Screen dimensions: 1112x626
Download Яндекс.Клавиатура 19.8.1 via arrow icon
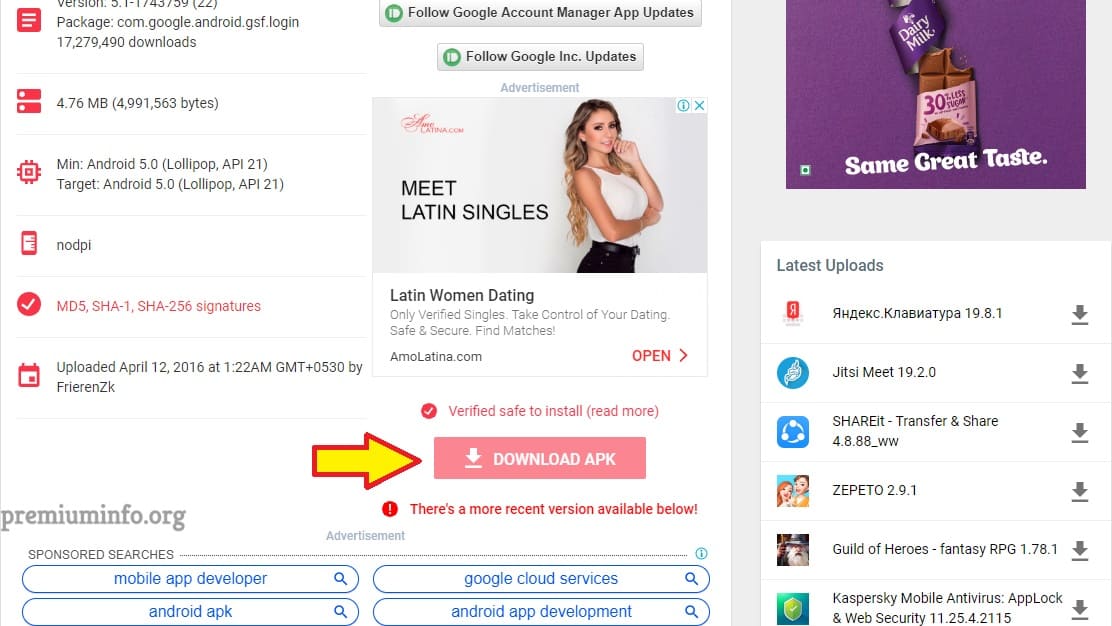click(x=1079, y=315)
